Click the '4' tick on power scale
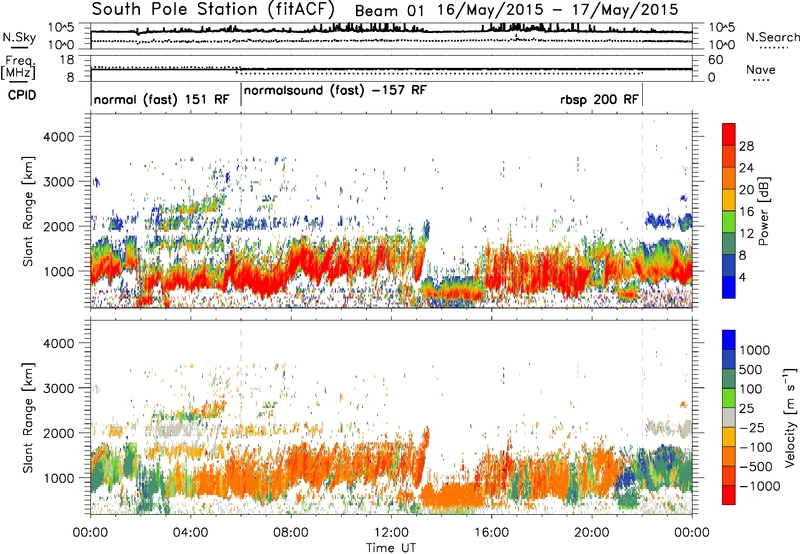The image size is (800, 554). point(742,277)
